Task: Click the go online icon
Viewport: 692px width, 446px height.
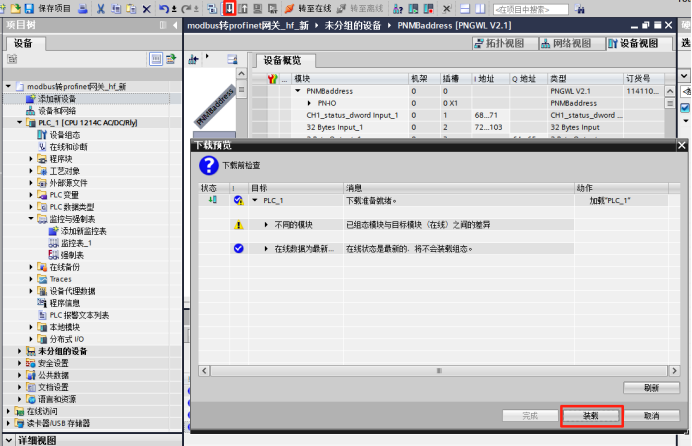Action: pyautogui.click(x=289, y=8)
